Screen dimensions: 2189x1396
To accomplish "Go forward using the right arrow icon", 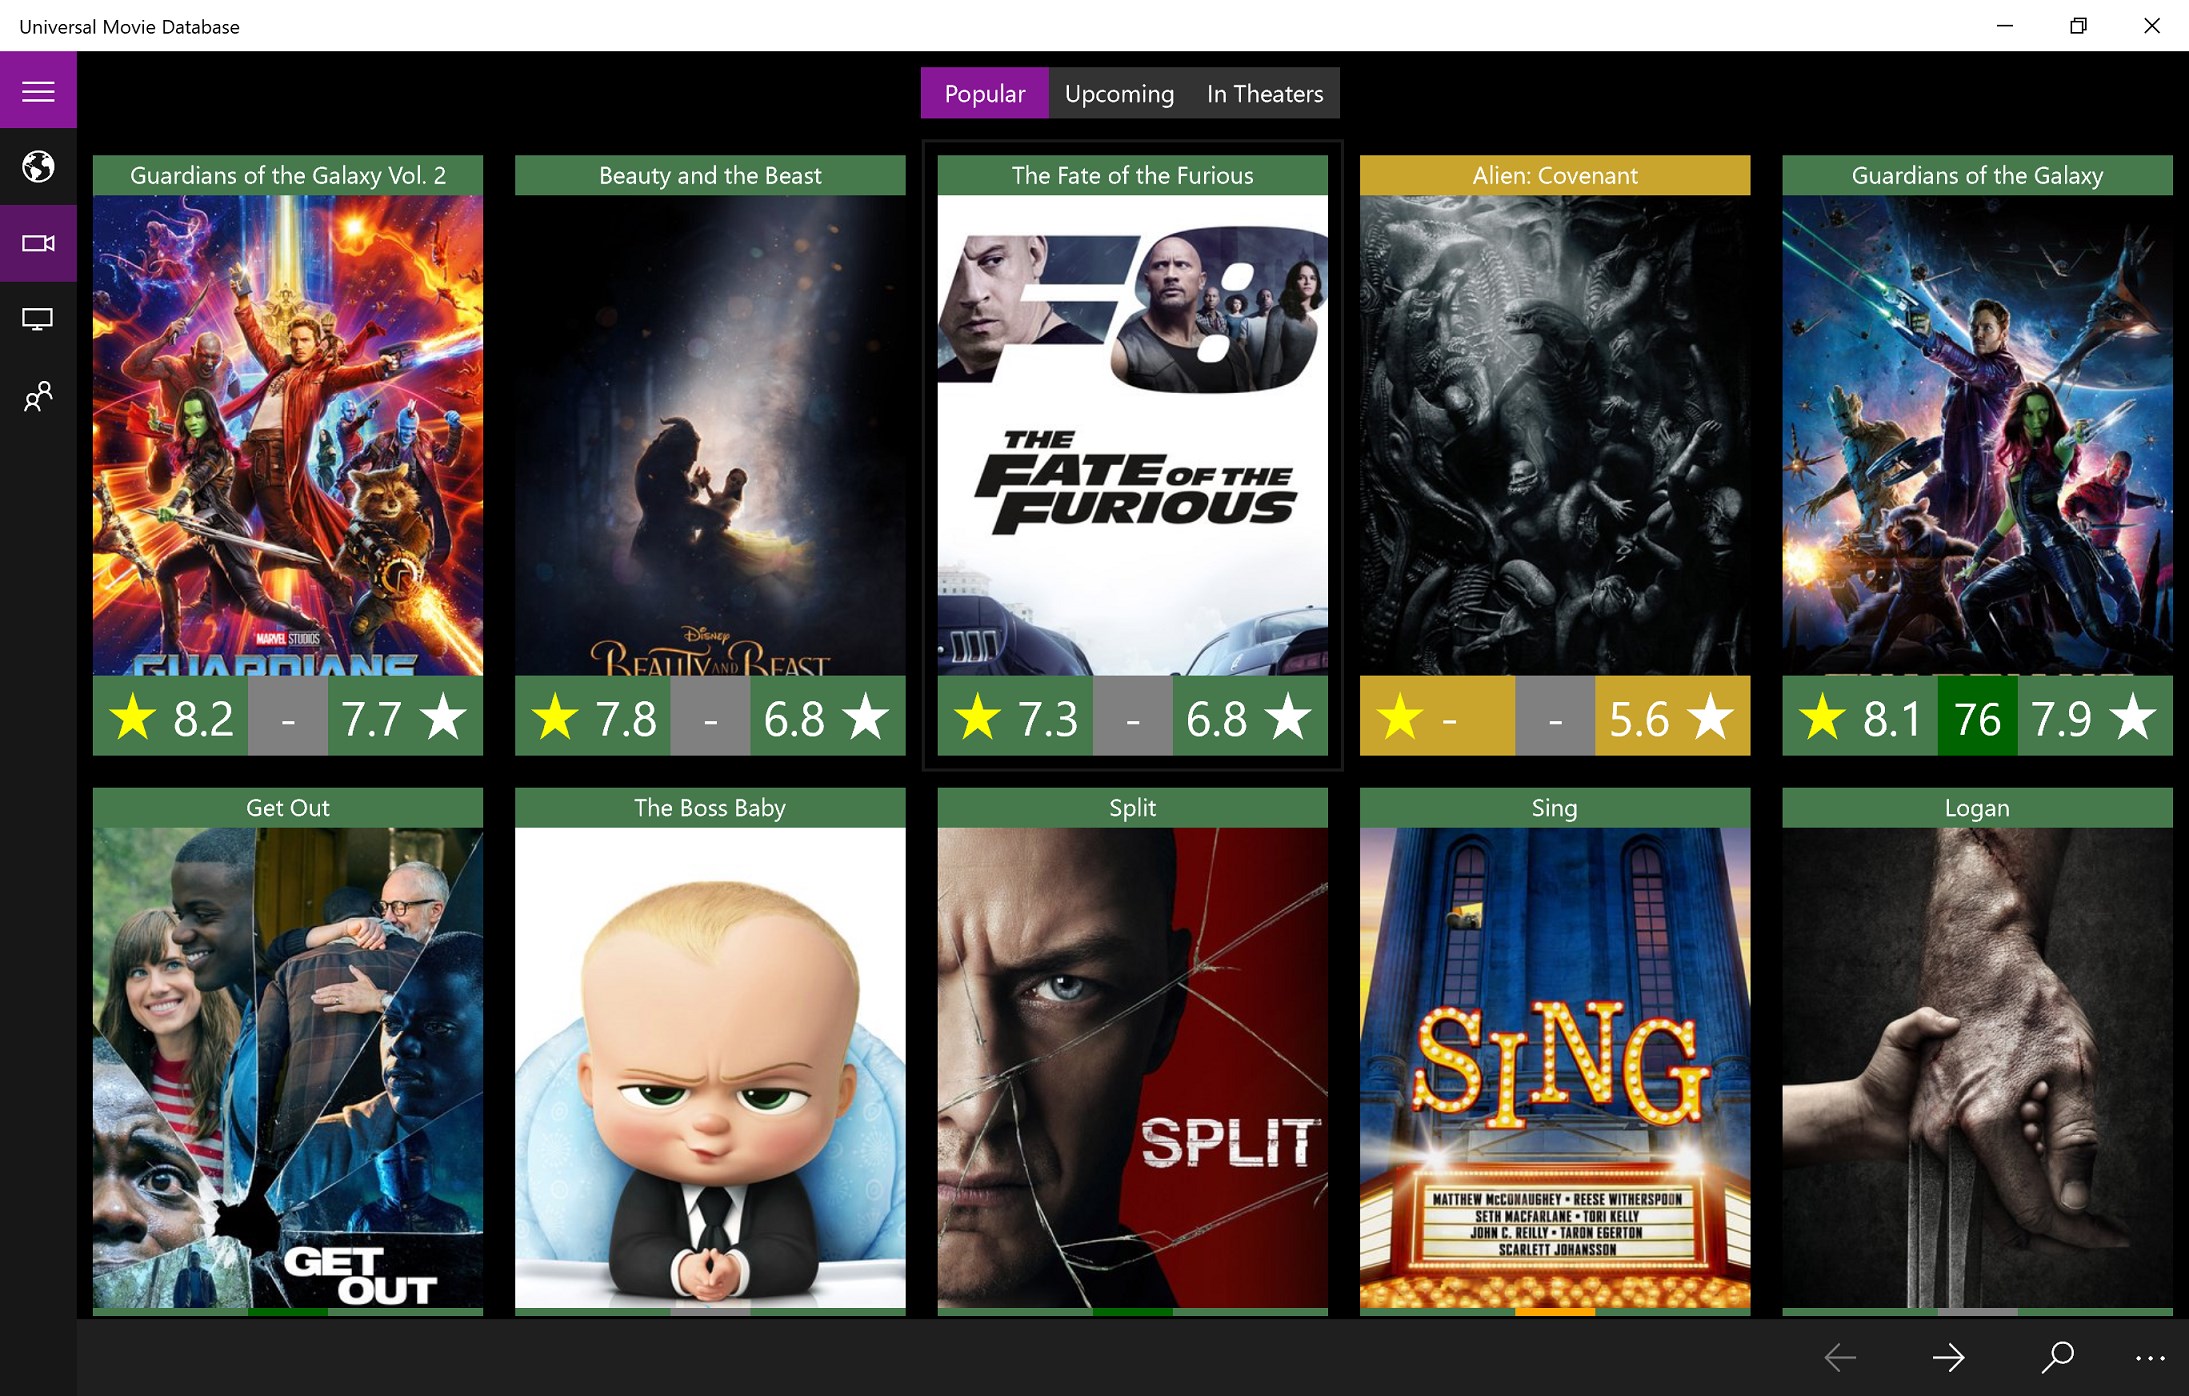I will (1948, 1358).
